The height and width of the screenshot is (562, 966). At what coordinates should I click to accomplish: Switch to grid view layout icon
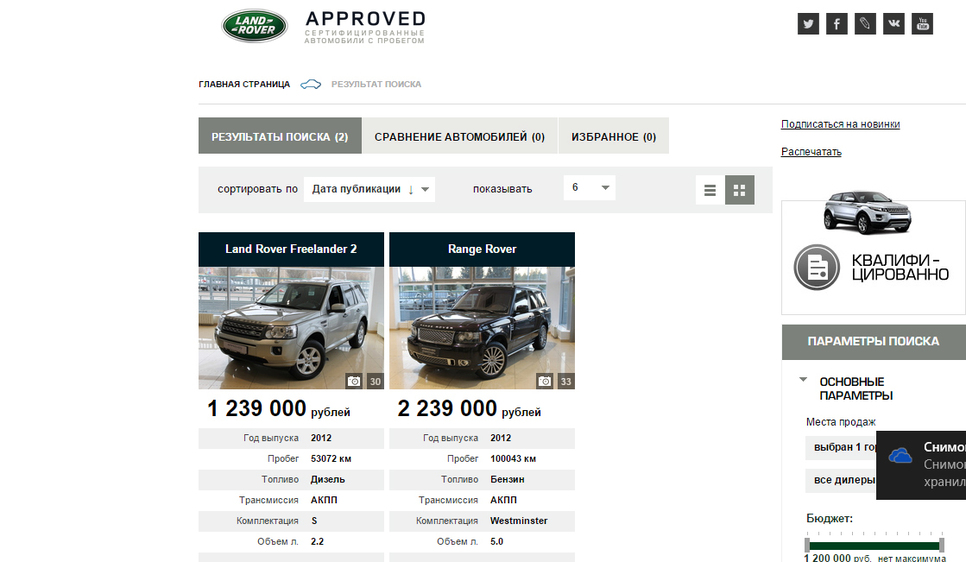click(x=739, y=190)
